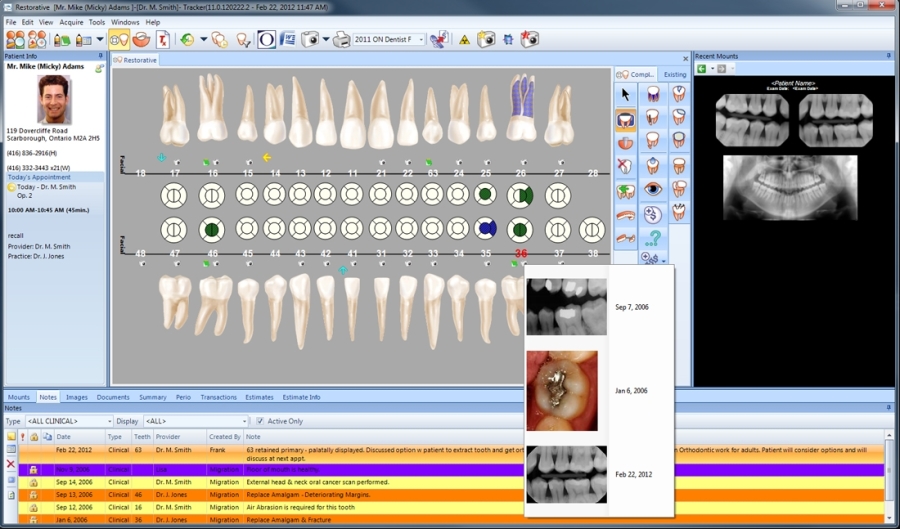Click the eye icon in the restorative palette

pyautogui.click(x=653, y=188)
